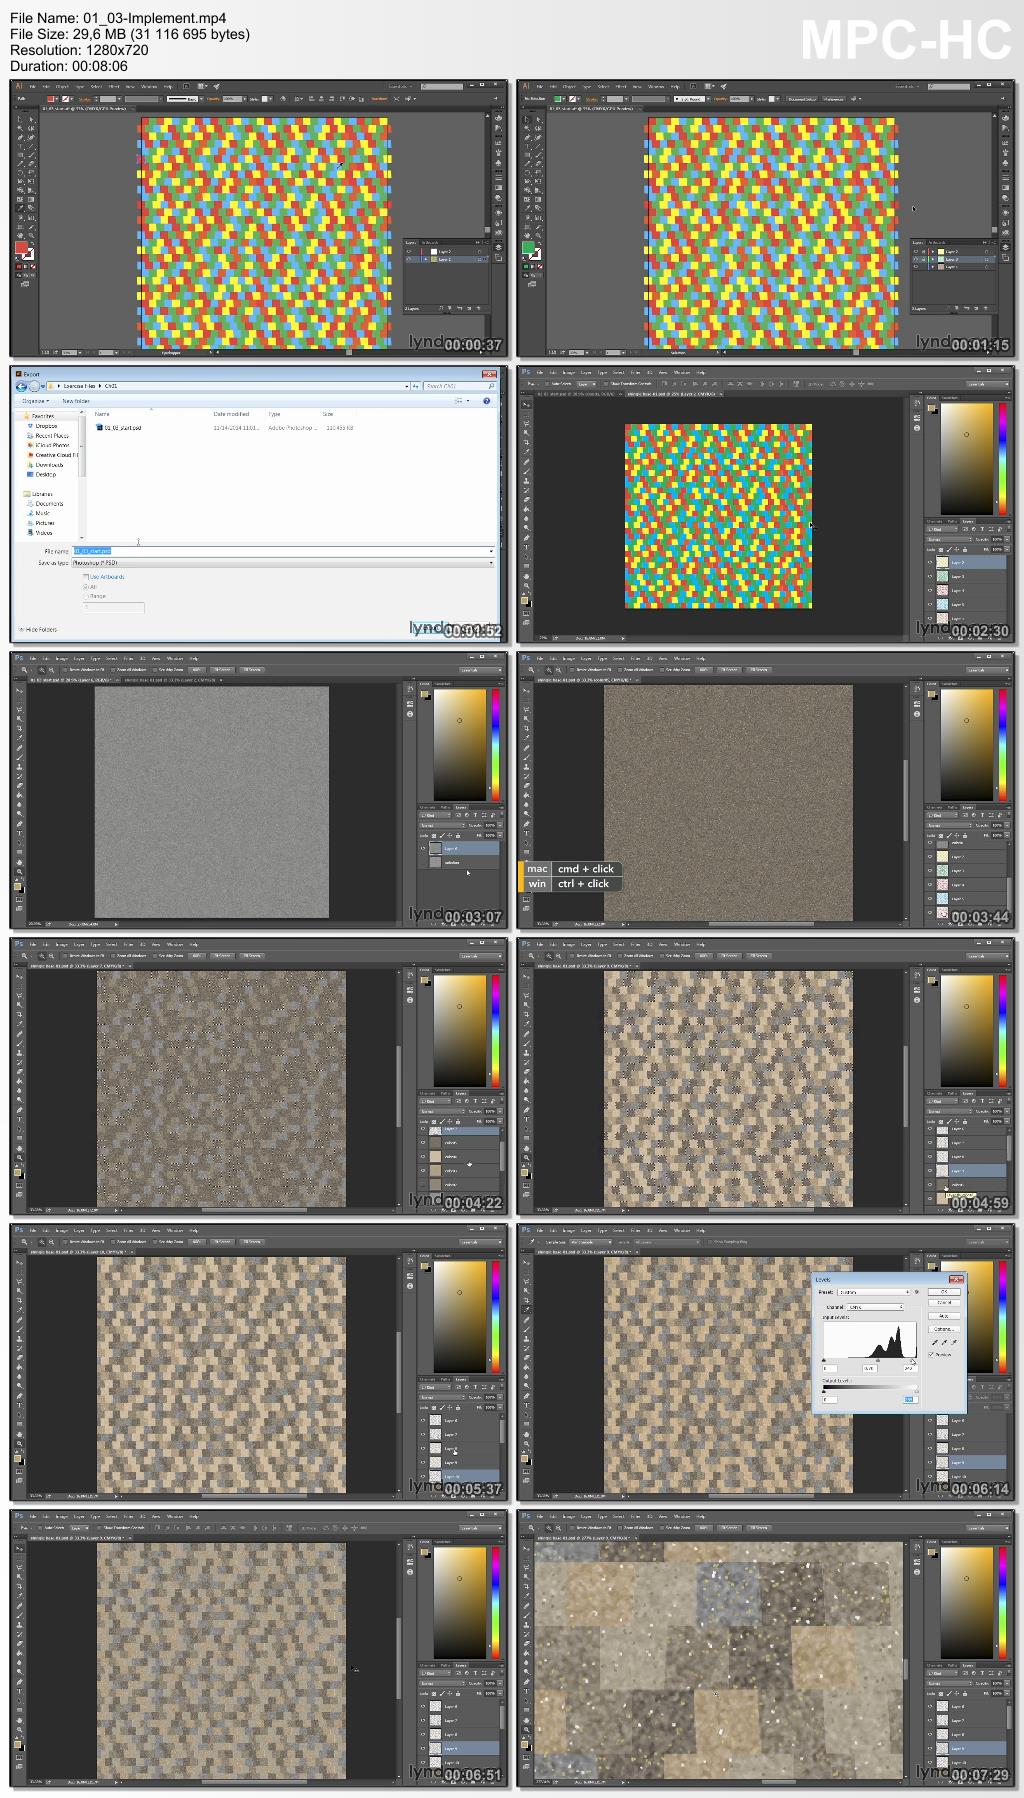The width and height of the screenshot is (1024, 1798).
Task: Select the 01_03_start.psd file in the Export dialog
Action: [x=118, y=428]
